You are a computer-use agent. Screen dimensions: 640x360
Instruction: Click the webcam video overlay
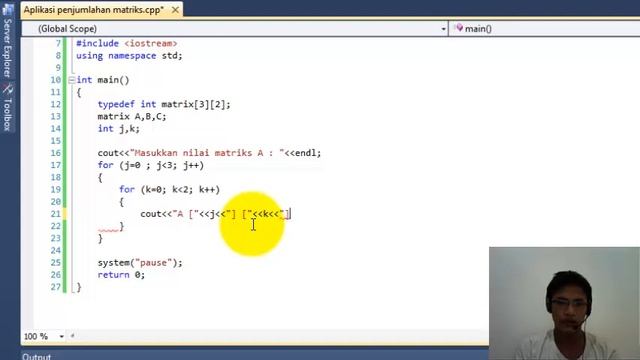(564, 303)
